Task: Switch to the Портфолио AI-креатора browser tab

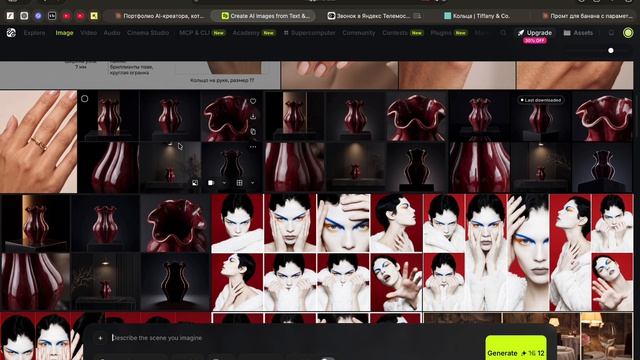Action: click(x=160, y=16)
